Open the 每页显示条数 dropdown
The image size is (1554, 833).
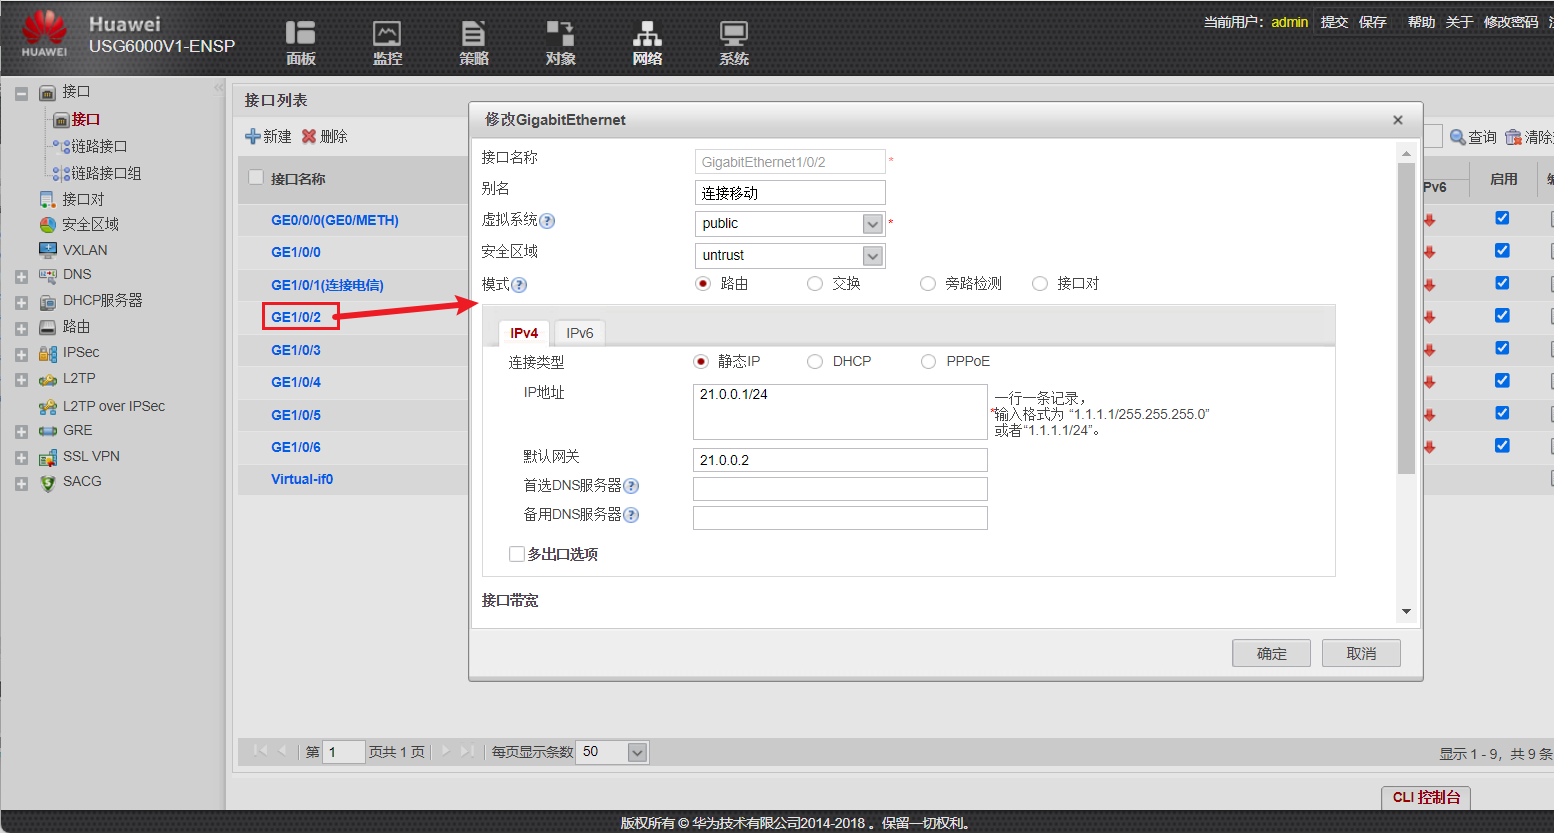point(637,752)
